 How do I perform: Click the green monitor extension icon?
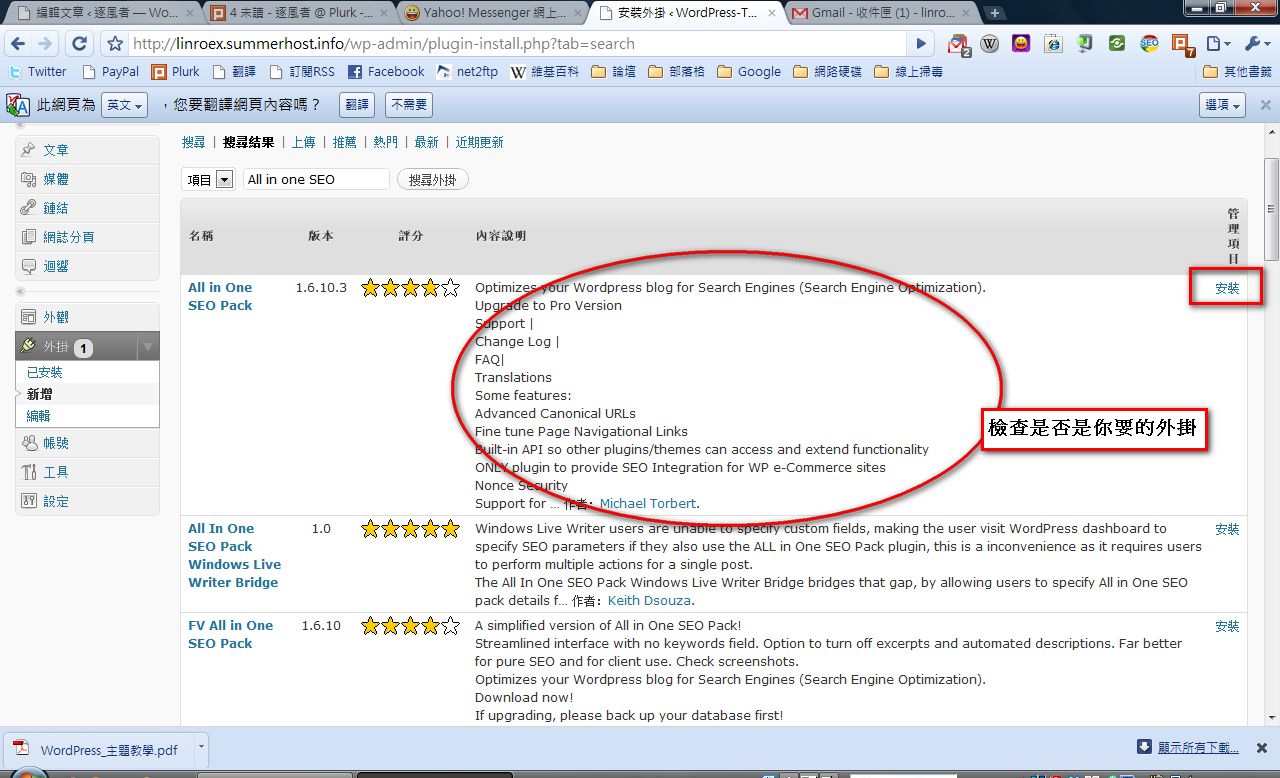1085,44
